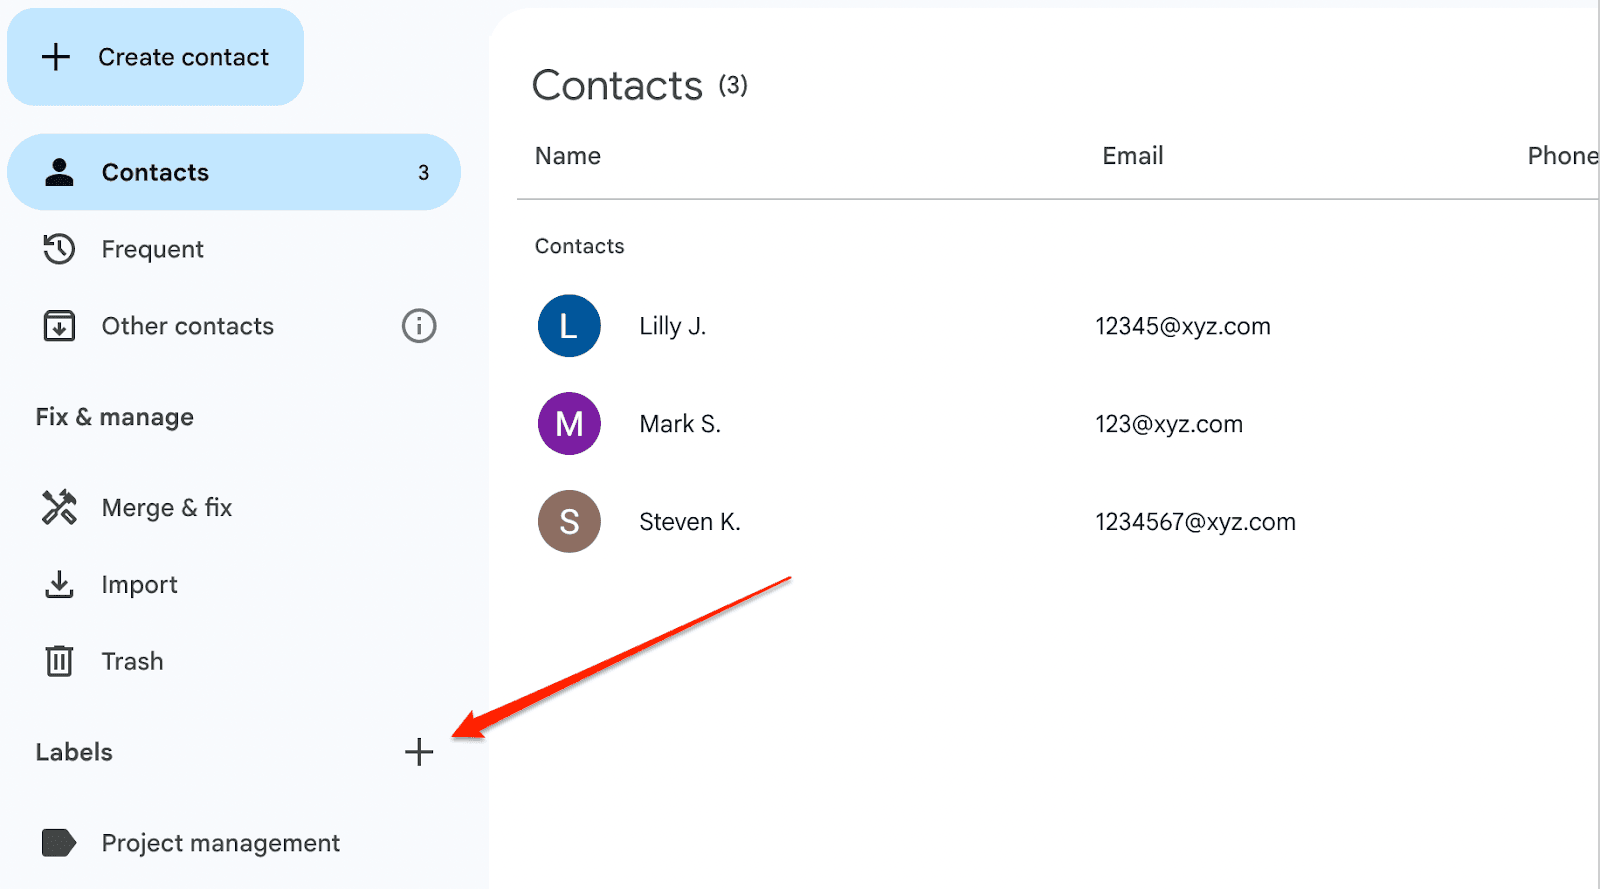The image size is (1600, 889).
Task: Create a new label with the plus icon
Action: pyautogui.click(x=419, y=752)
